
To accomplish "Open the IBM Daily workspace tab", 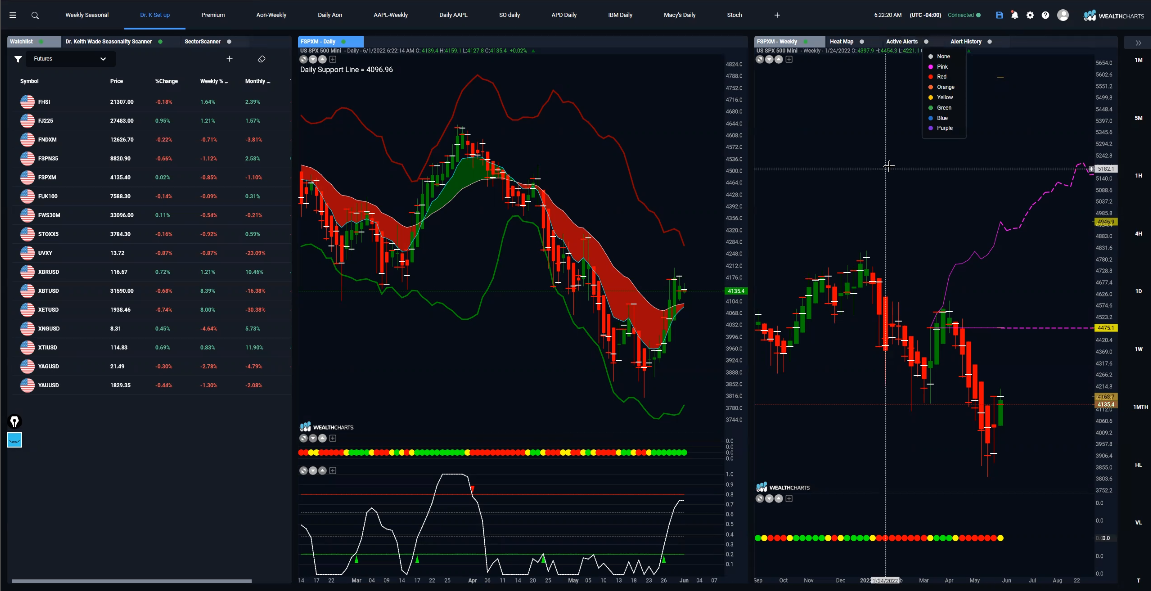I will (x=620, y=15).
